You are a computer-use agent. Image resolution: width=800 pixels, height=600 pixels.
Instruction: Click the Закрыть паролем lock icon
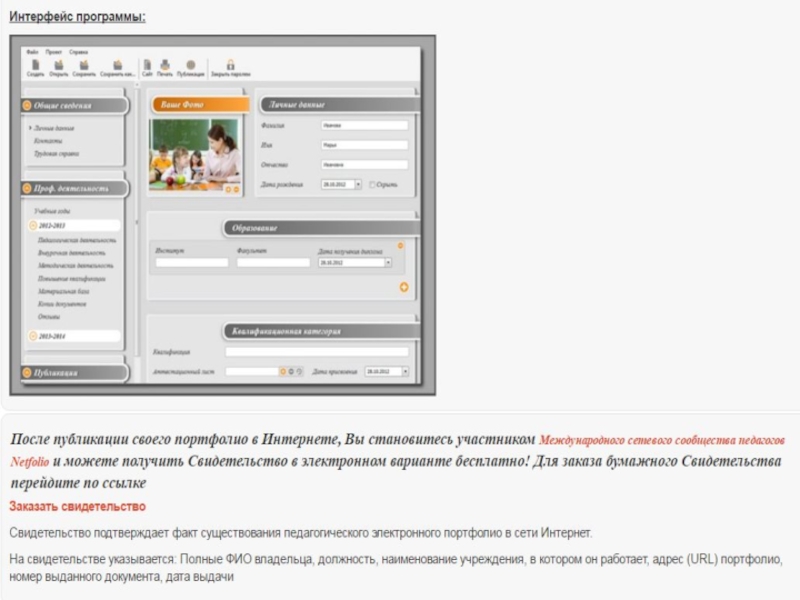pyautogui.click(x=230, y=65)
